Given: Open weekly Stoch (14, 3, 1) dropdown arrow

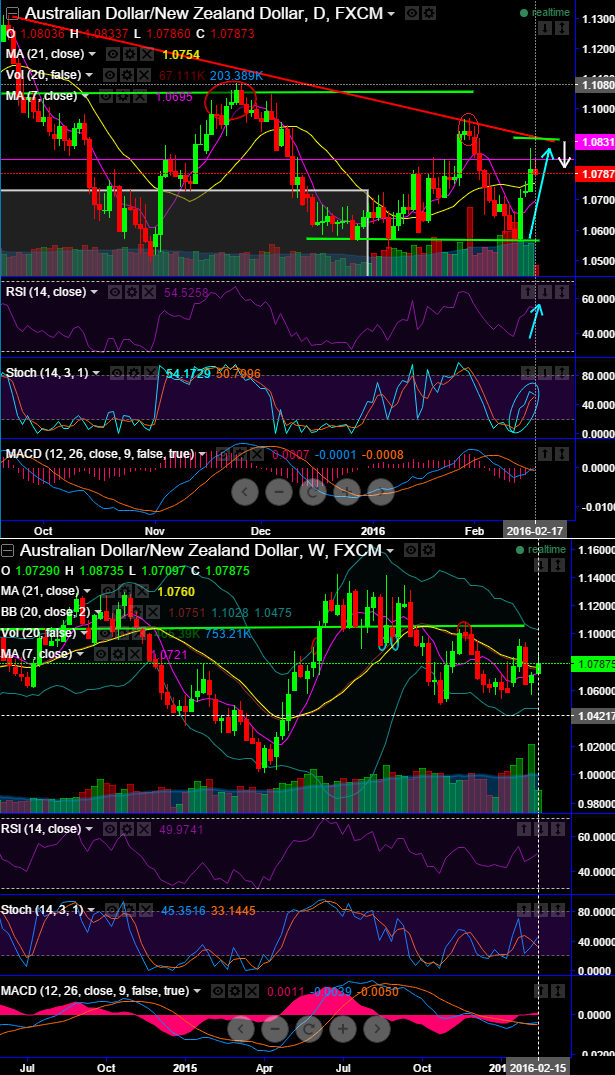Looking at the screenshot, I should [x=91, y=910].
